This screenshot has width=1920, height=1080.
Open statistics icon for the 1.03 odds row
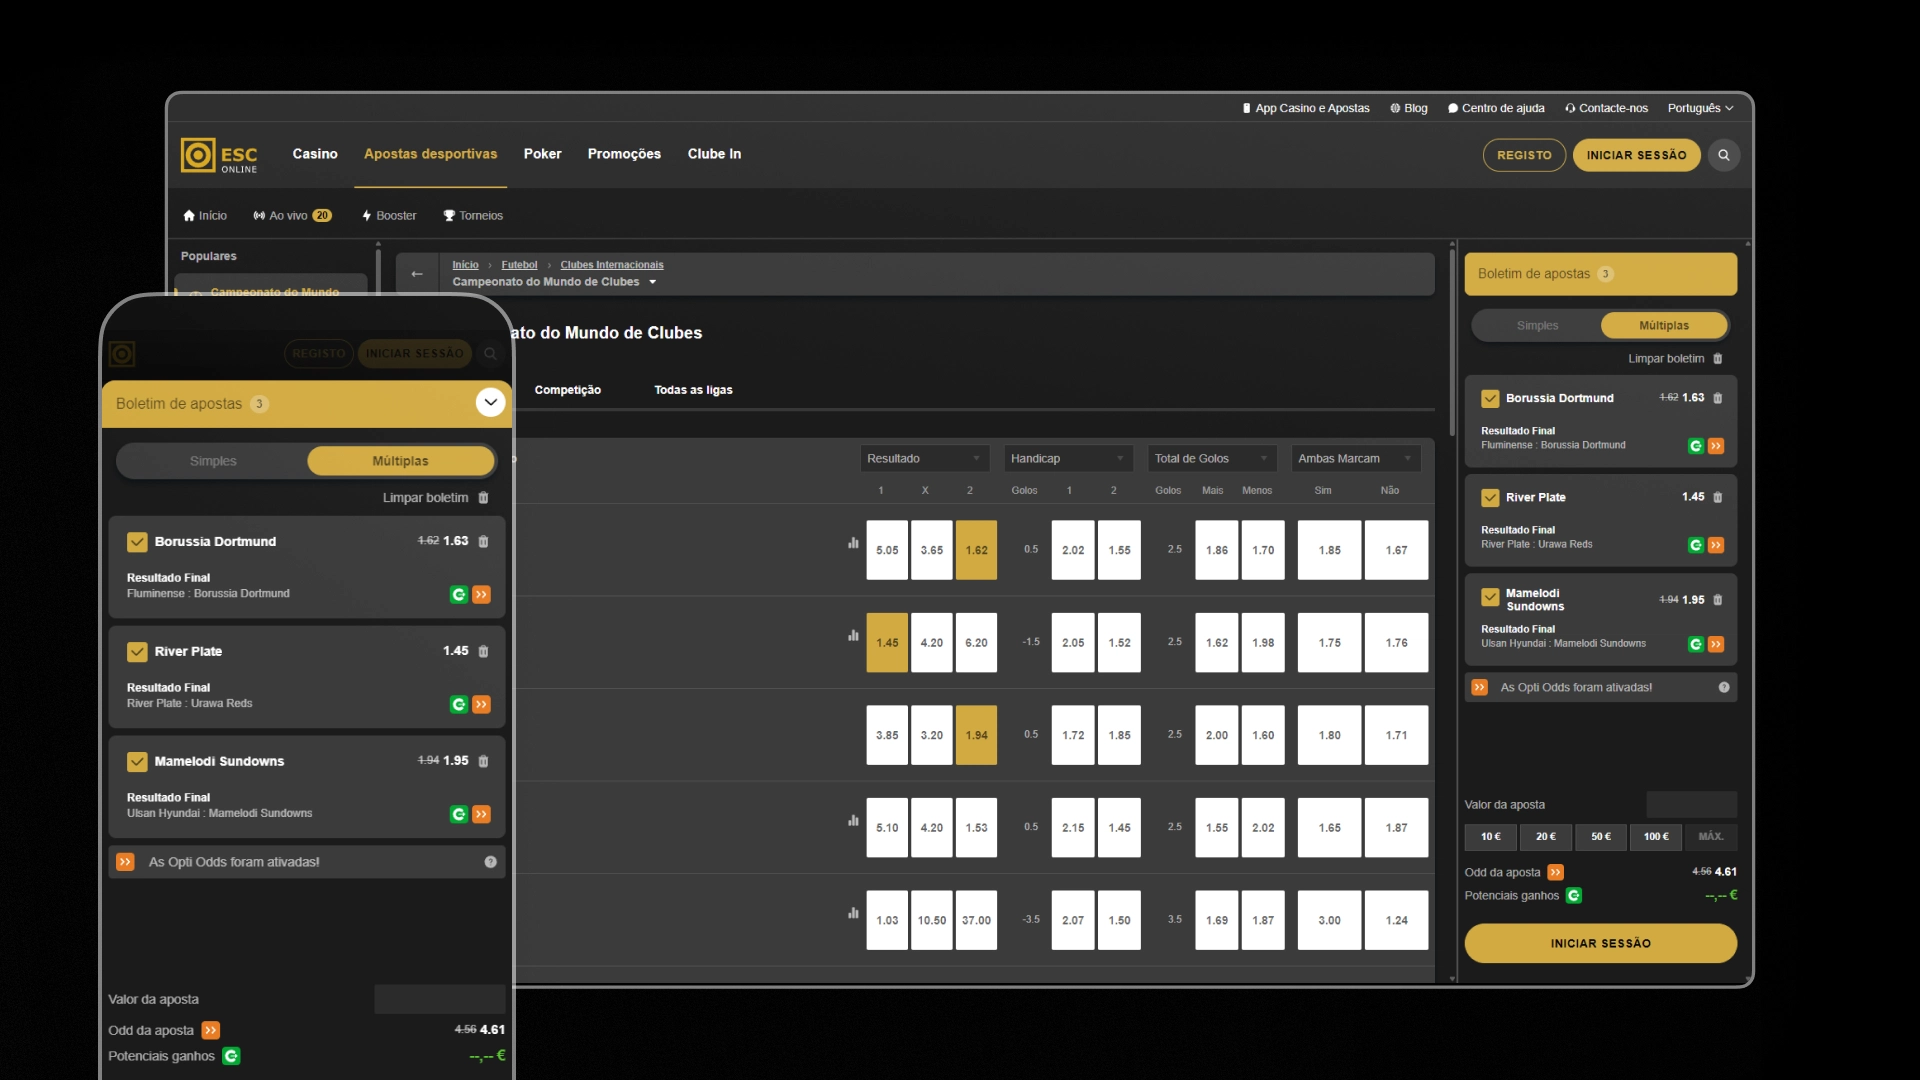(x=853, y=913)
